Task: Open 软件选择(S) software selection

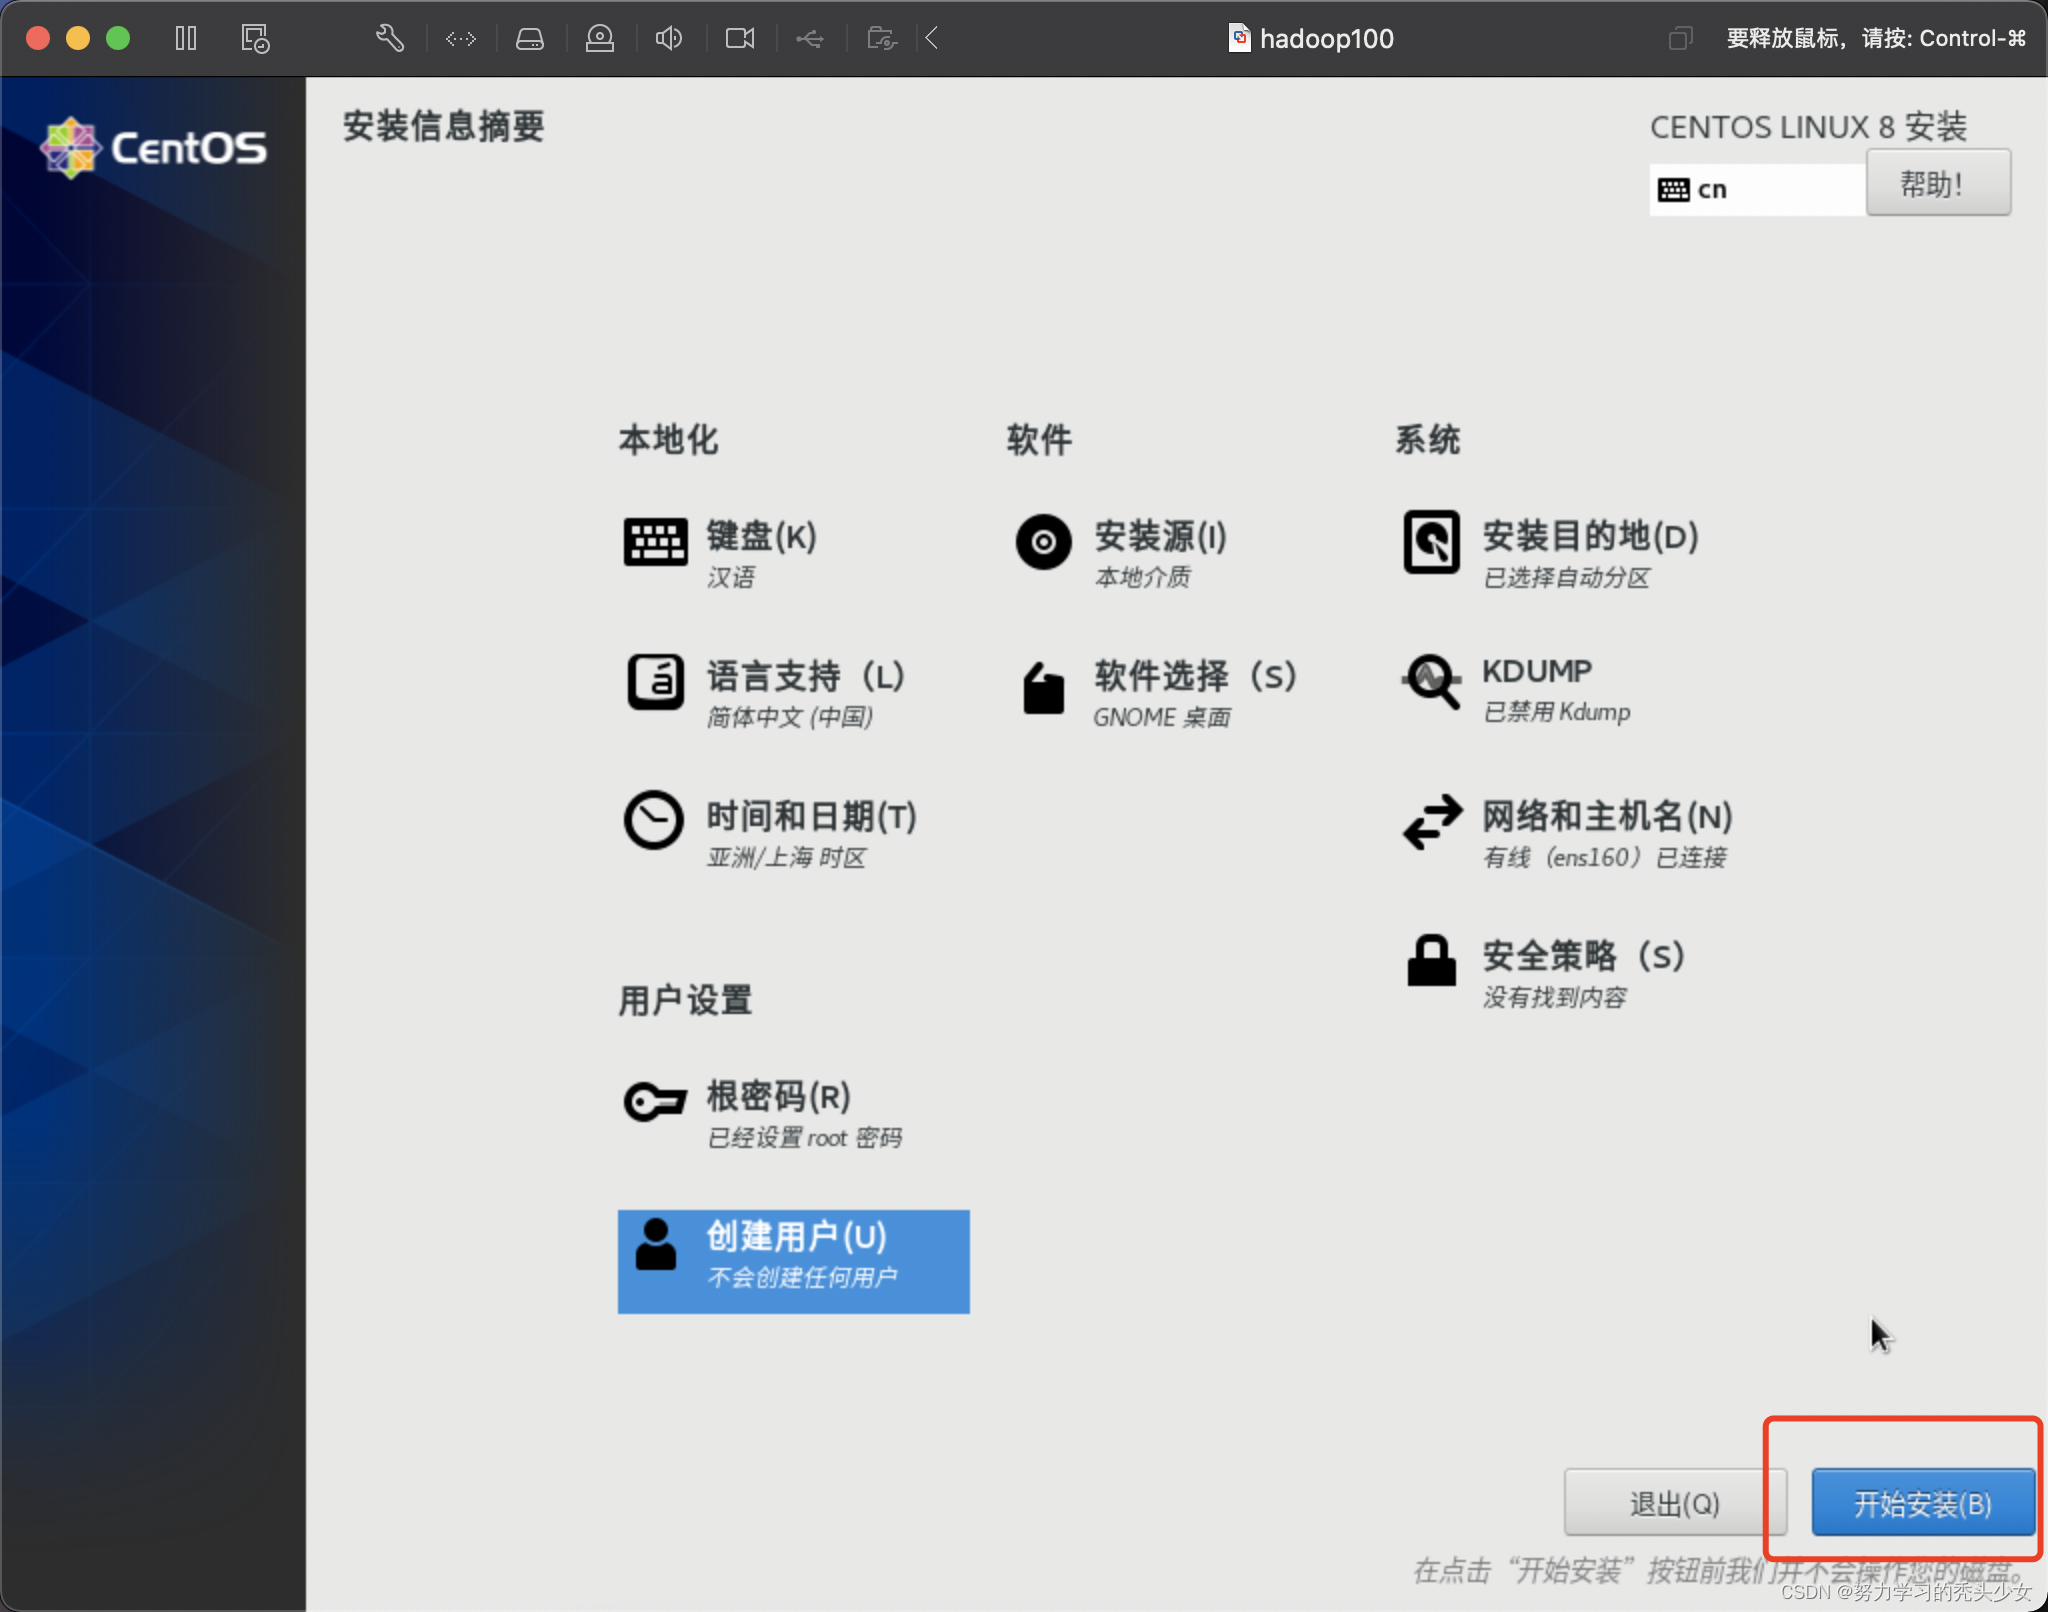Action: 1195,676
